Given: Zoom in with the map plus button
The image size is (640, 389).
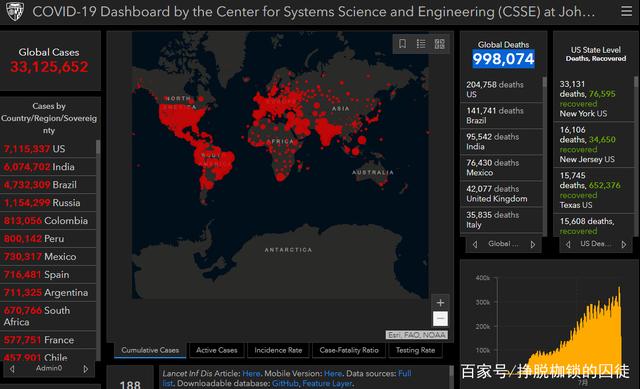Looking at the screenshot, I should click(x=440, y=302).
